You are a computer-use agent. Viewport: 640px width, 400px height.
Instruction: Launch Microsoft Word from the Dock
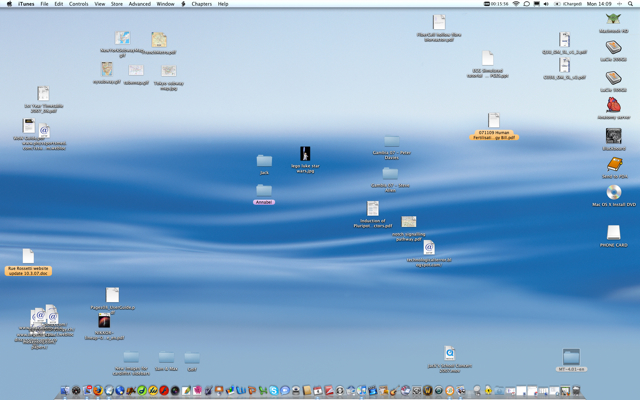(241, 391)
